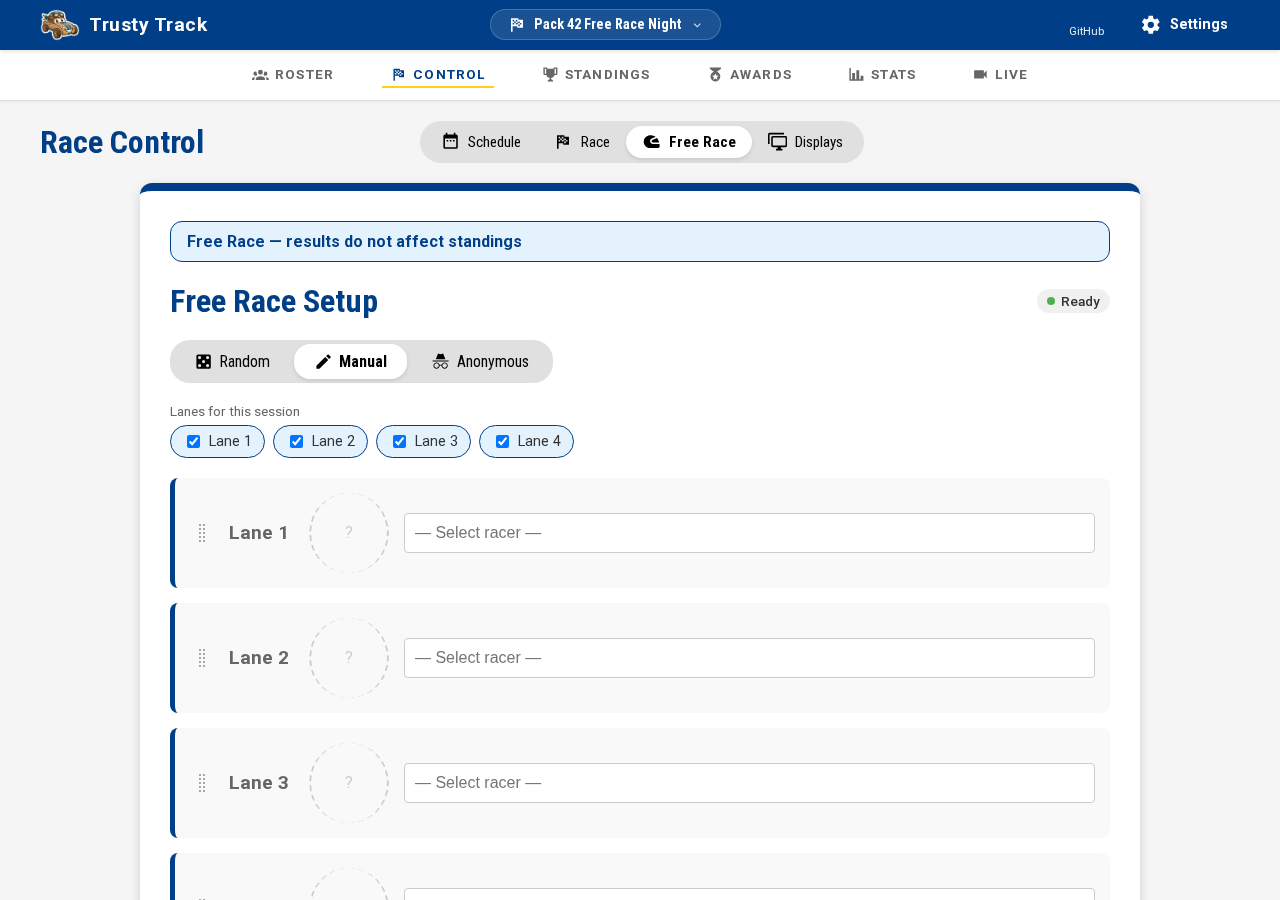
Task: Click the Random dice icon
Action: click(204, 362)
